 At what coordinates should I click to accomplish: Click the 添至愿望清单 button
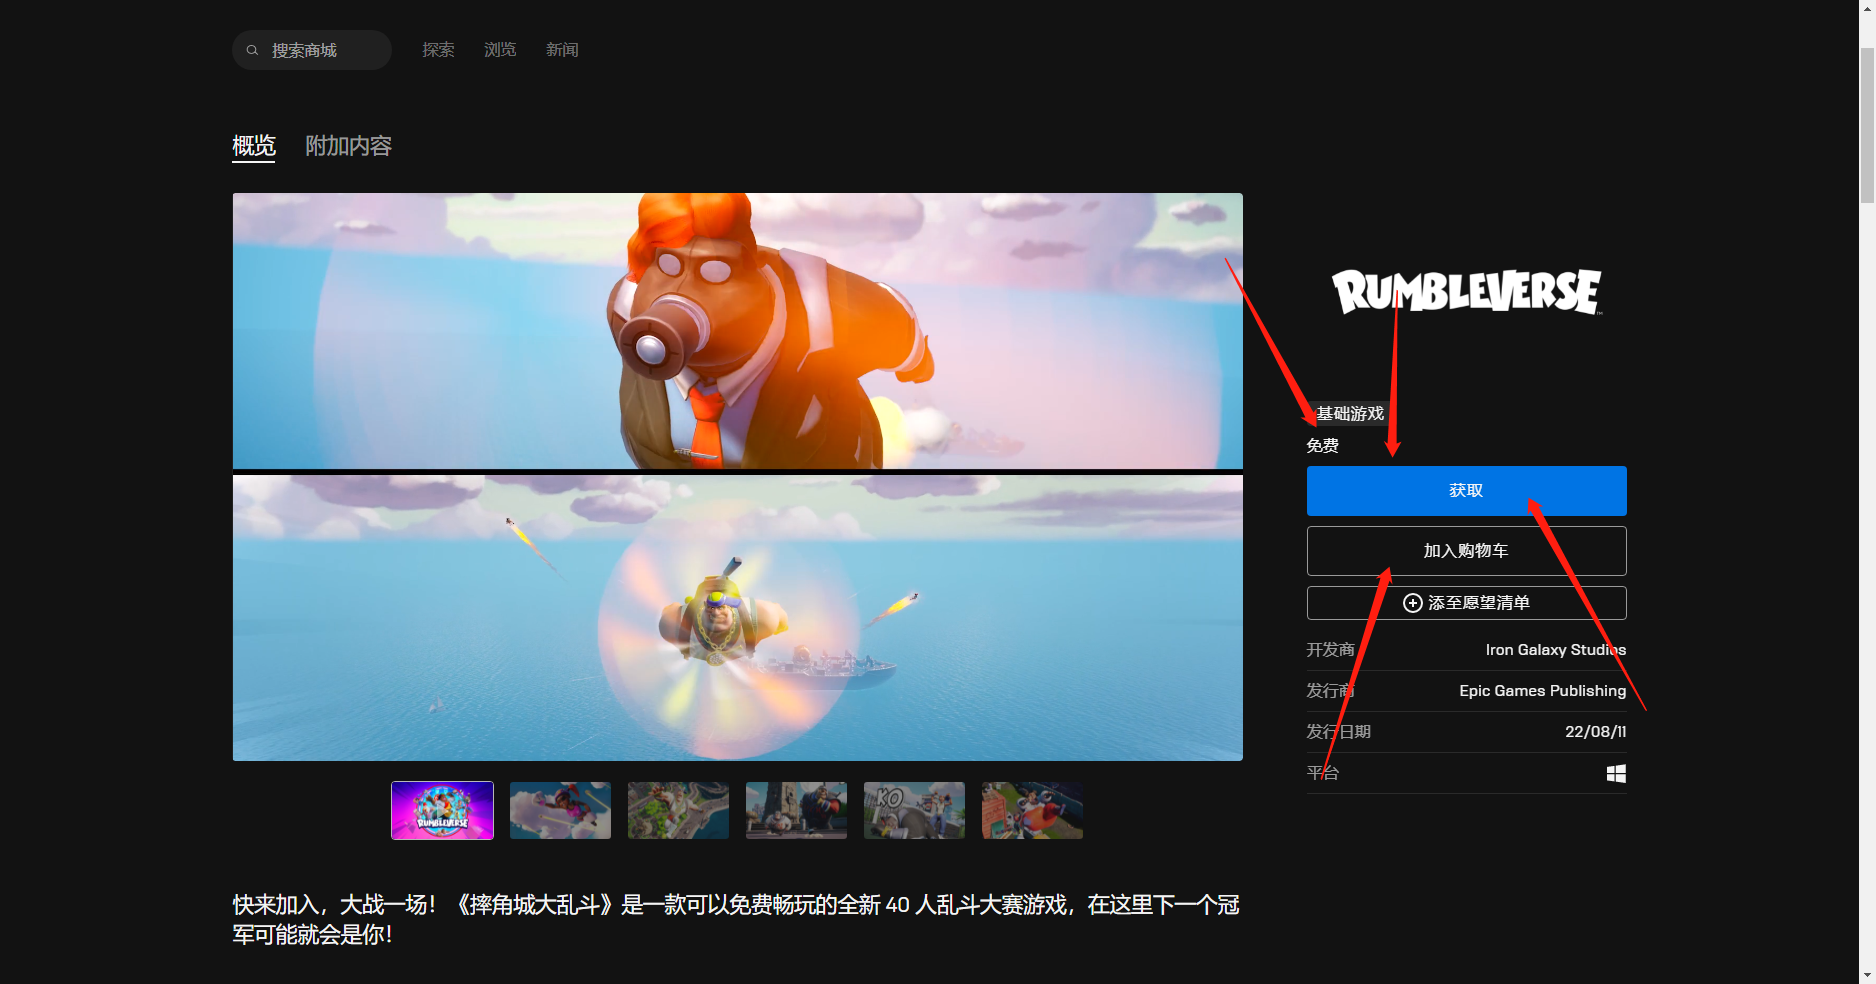(x=1466, y=603)
